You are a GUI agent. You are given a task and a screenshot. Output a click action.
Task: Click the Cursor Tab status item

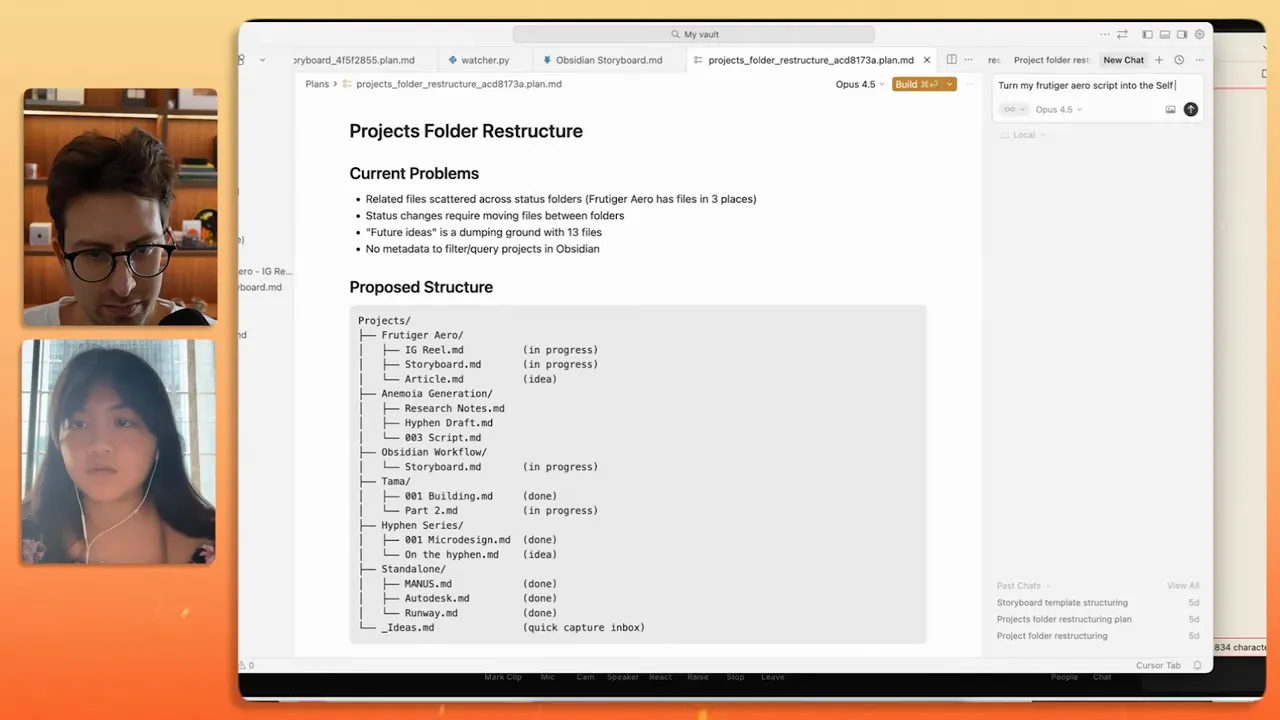point(1158,665)
